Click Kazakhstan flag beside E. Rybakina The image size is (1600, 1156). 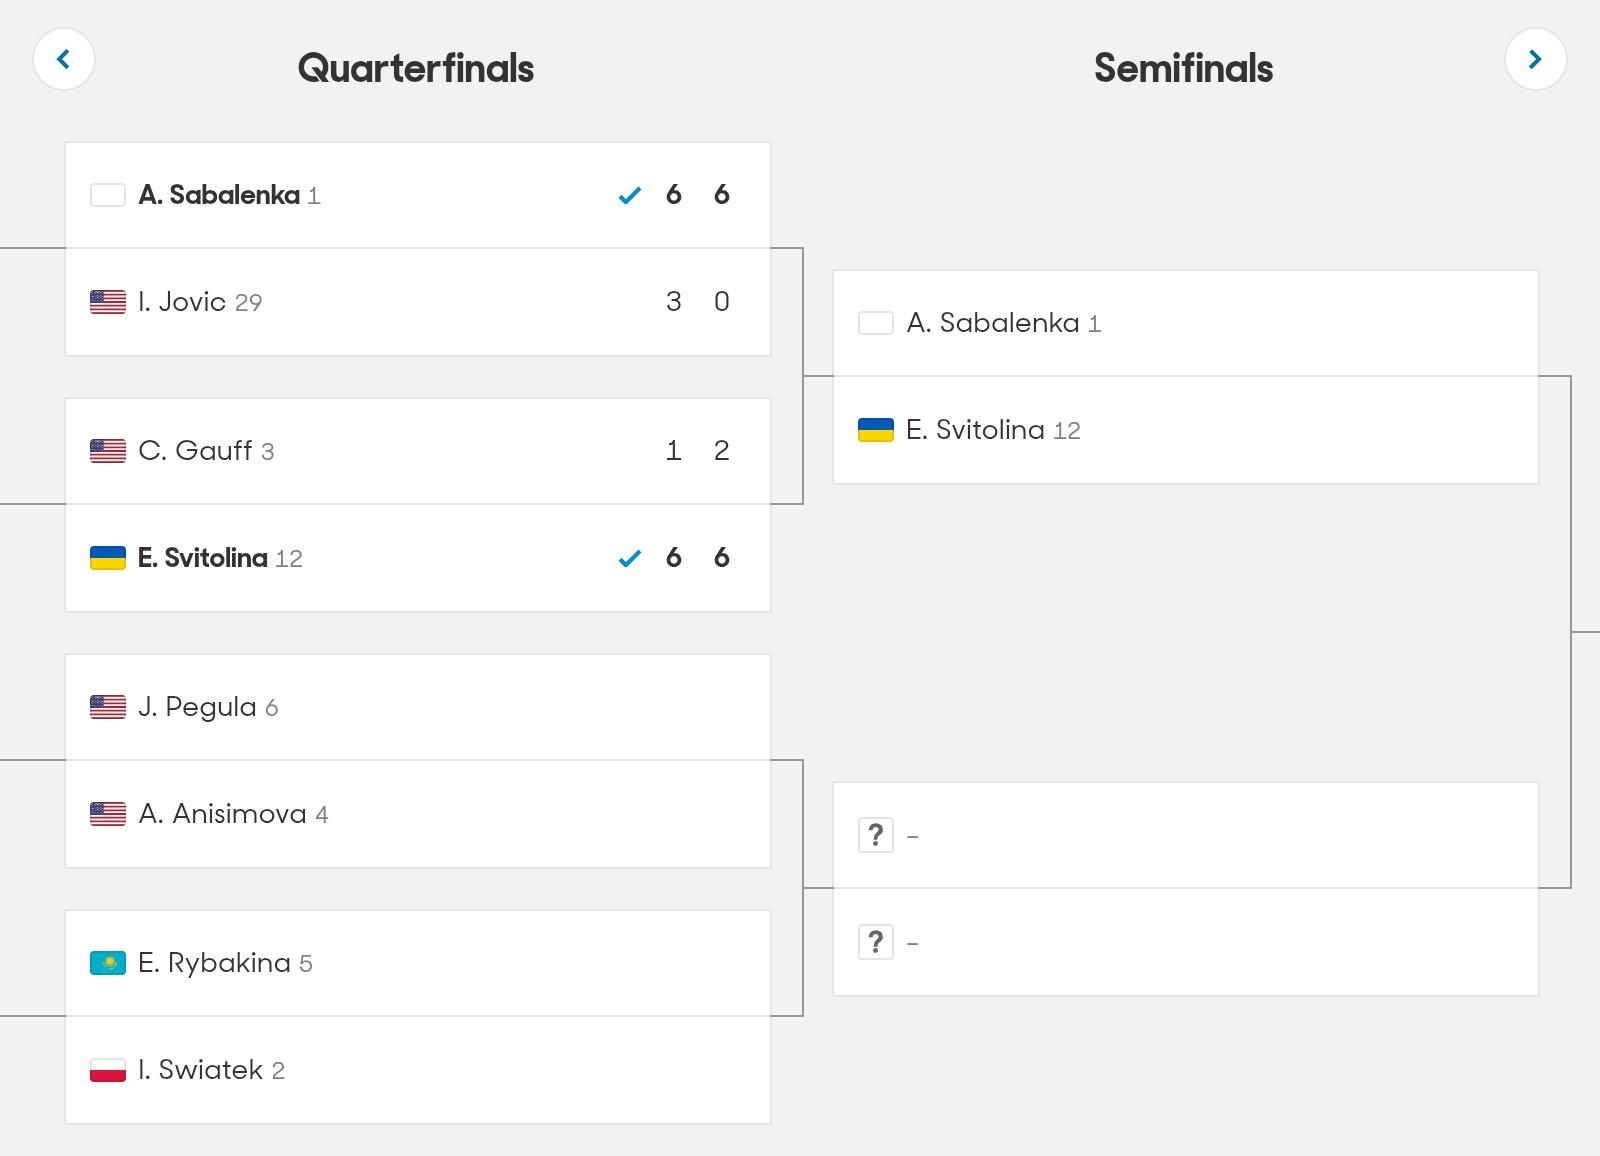click(108, 963)
